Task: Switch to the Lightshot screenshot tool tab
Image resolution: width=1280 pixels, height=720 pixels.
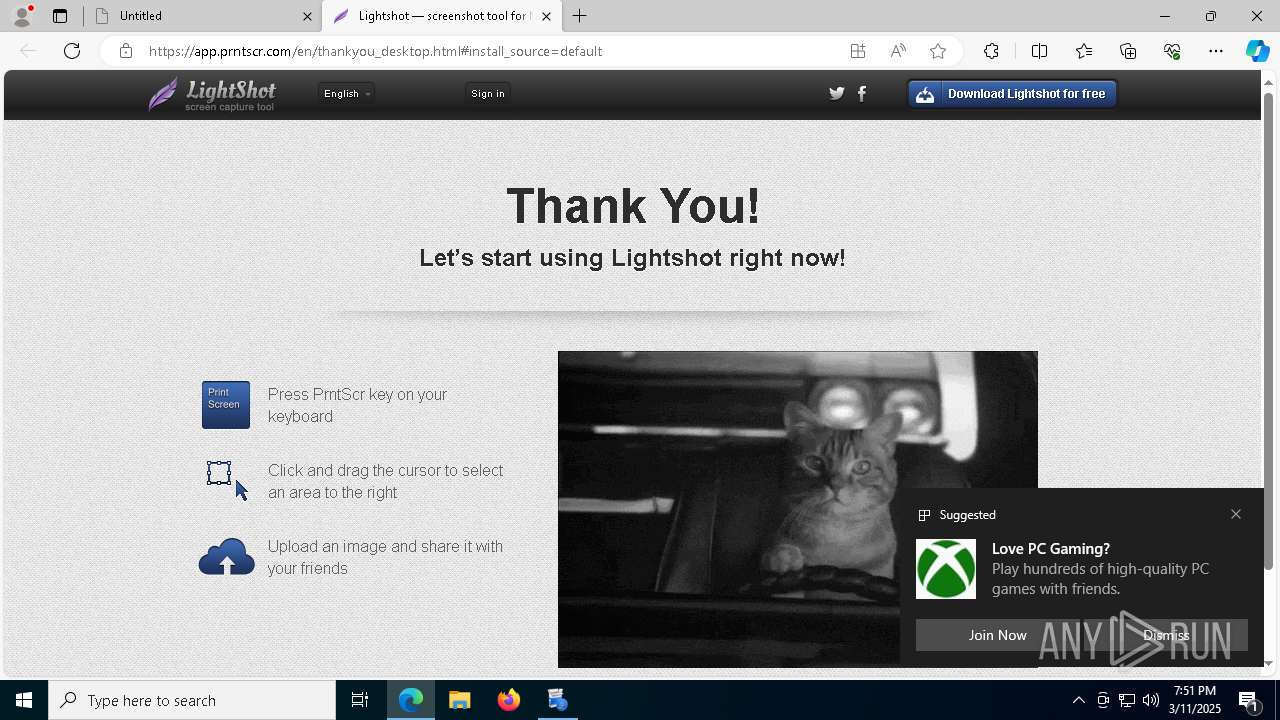Action: [440, 16]
